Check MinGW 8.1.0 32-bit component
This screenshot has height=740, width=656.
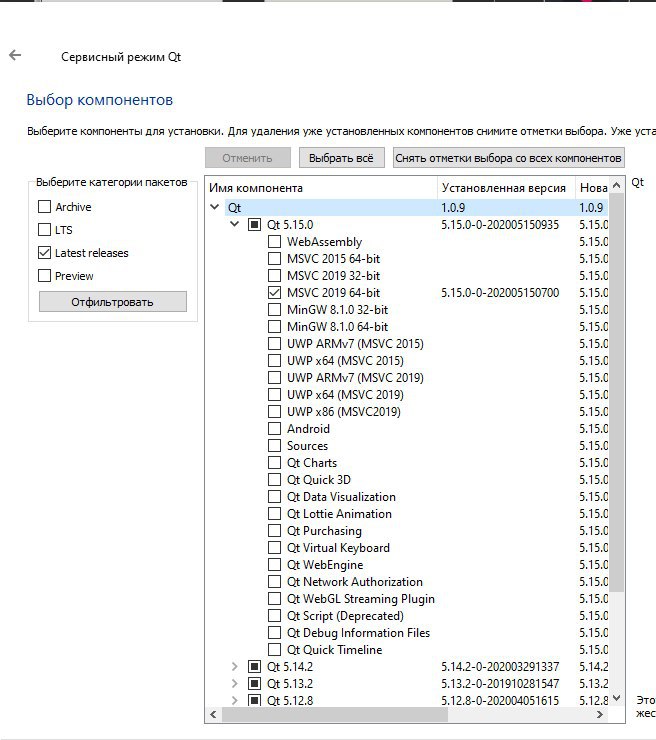(x=274, y=310)
